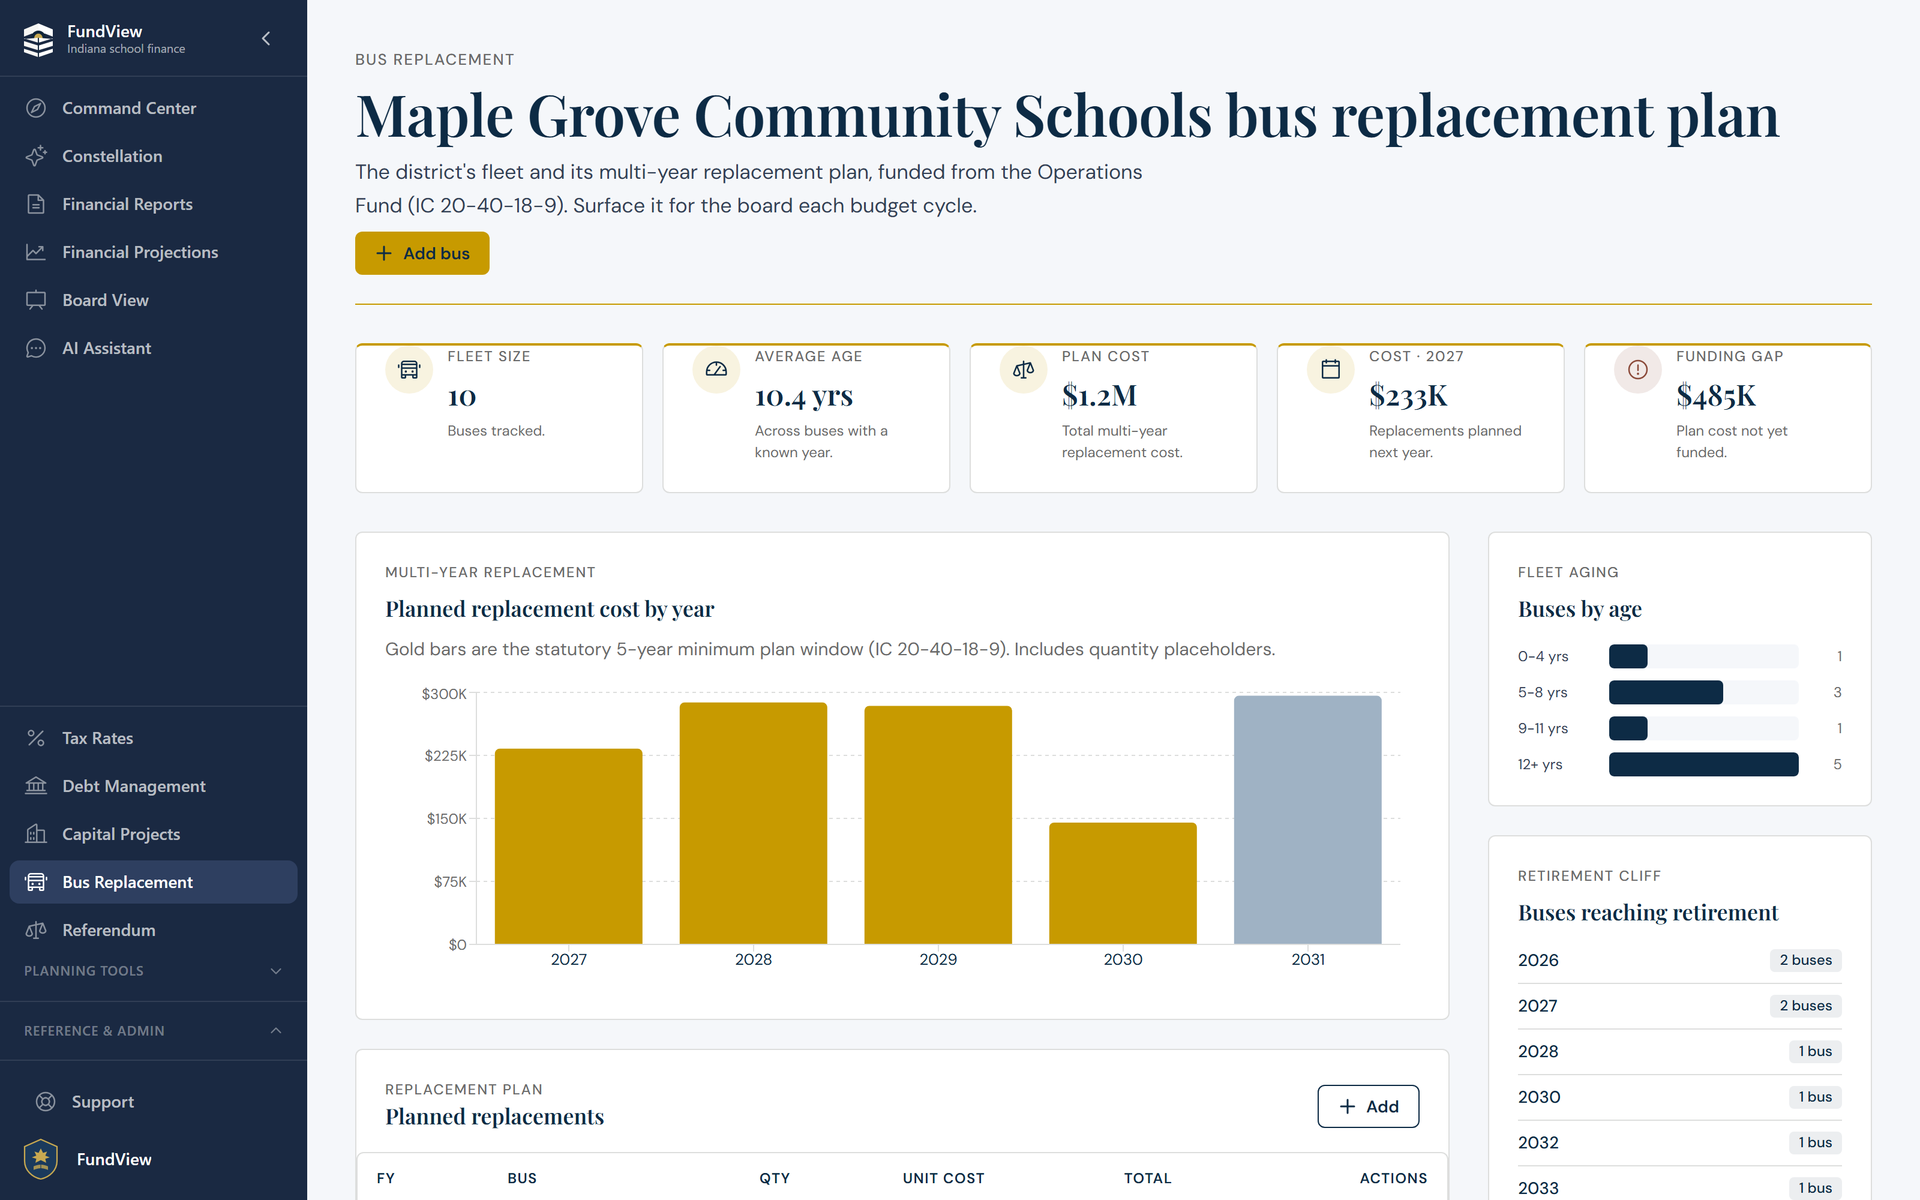The image size is (1920, 1200).
Task: Click Add in Planned replacements
Action: [1368, 1106]
